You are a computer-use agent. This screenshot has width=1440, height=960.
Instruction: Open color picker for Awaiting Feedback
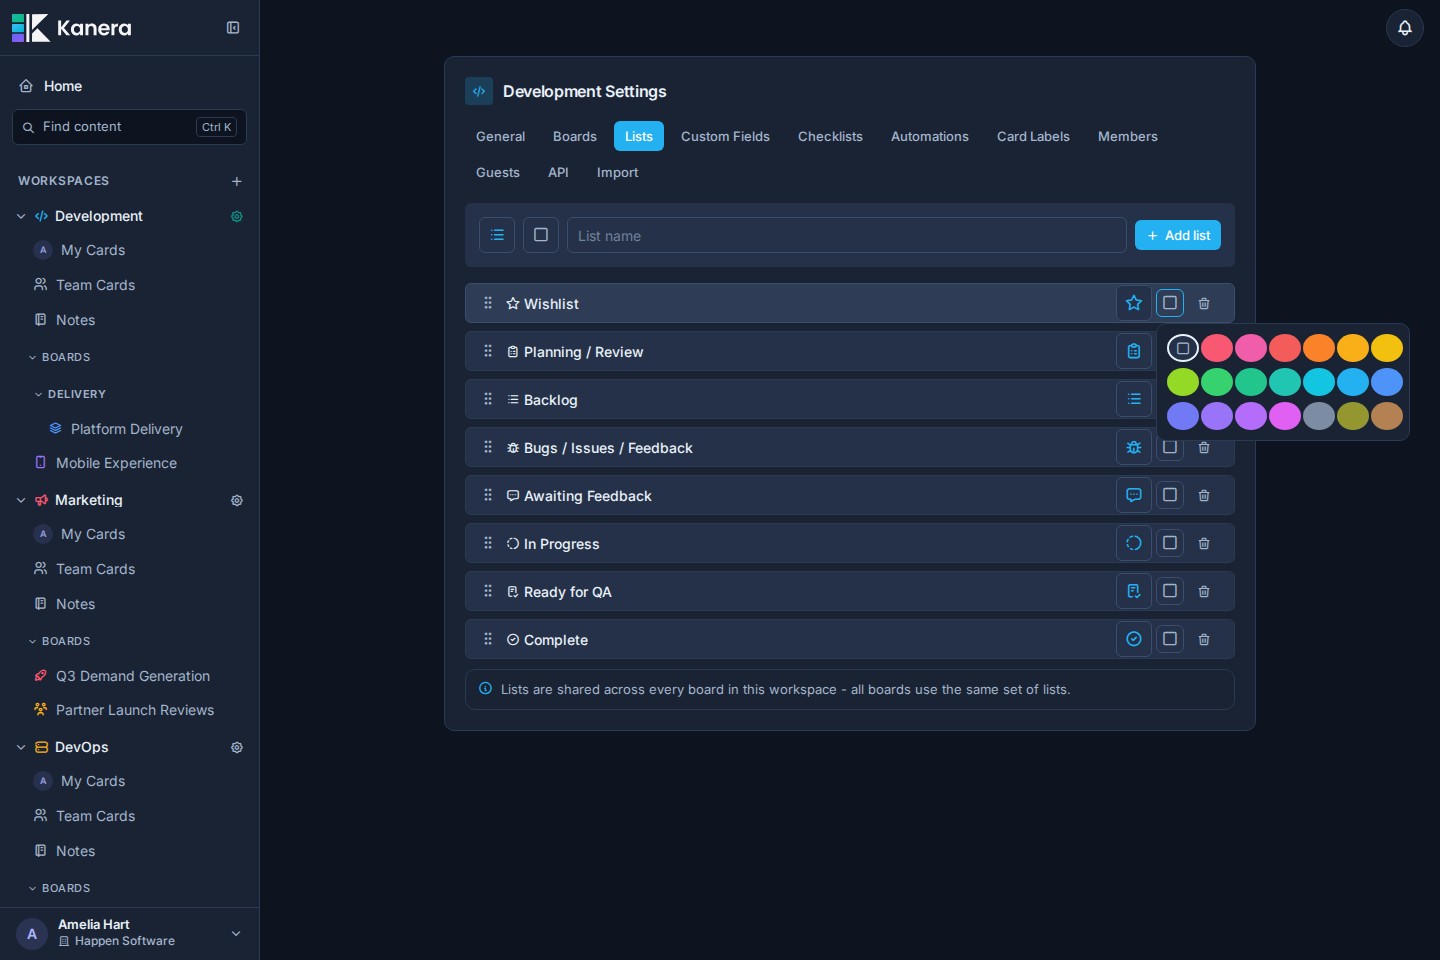click(1170, 495)
